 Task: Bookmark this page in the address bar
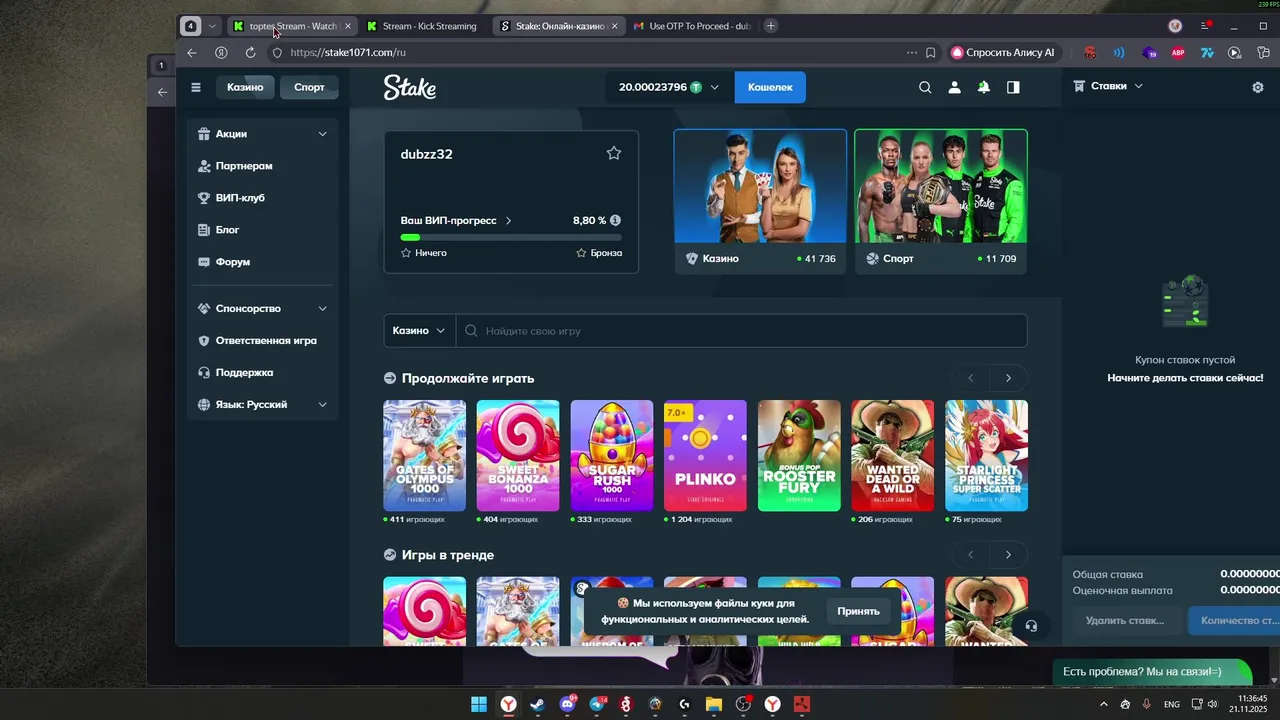coord(931,52)
